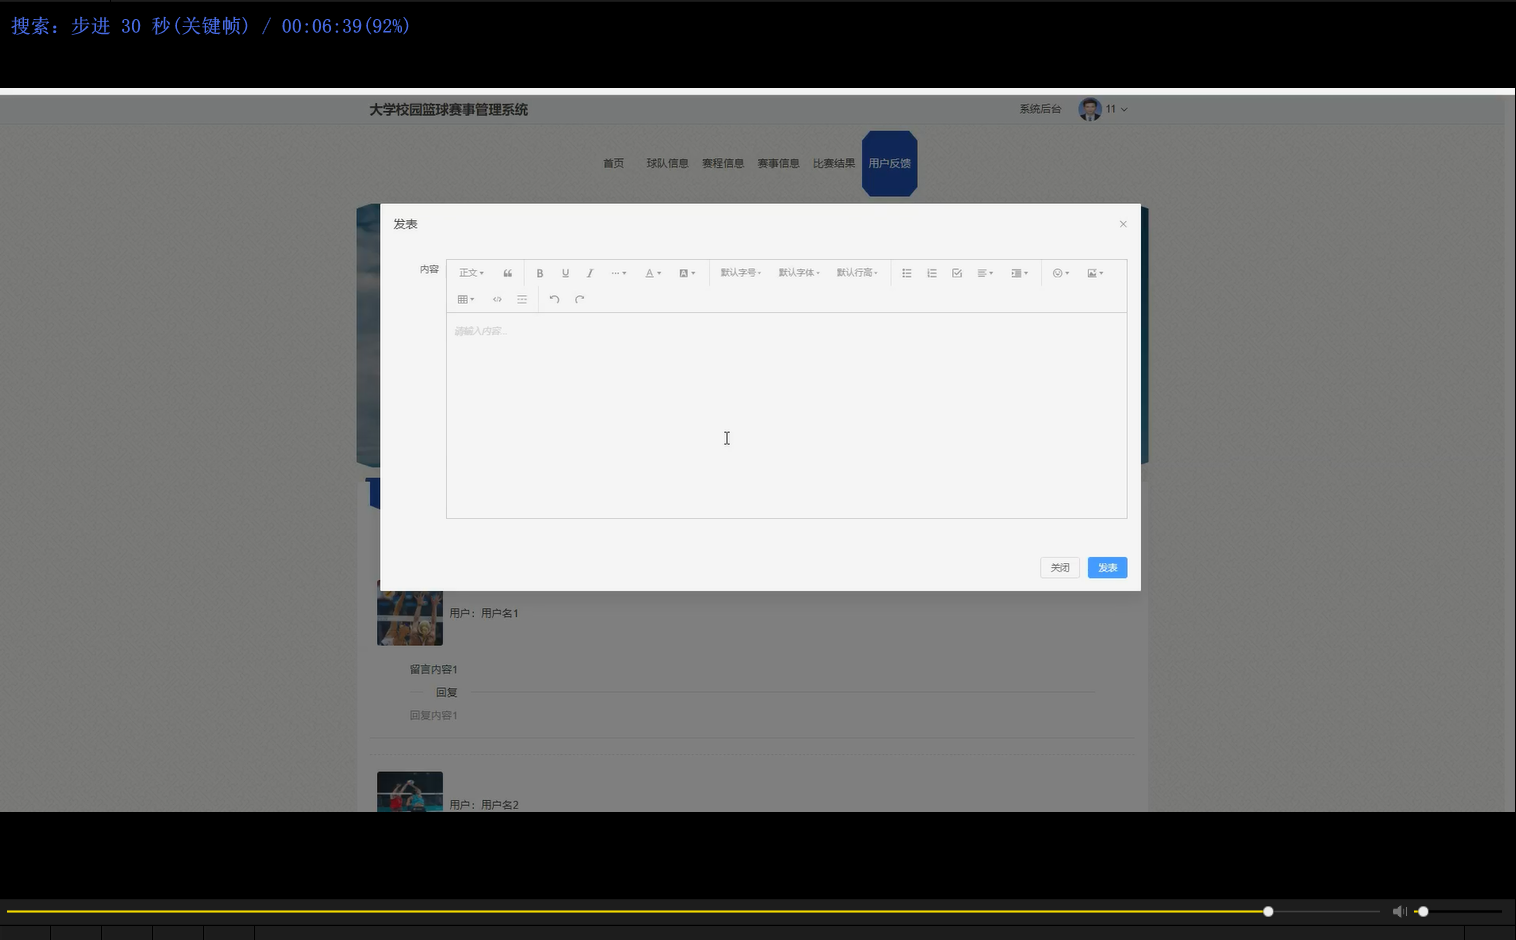The height and width of the screenshot is (940, 1516).
Task: Click the 关闭 button
Action: tap(1060, 568)
